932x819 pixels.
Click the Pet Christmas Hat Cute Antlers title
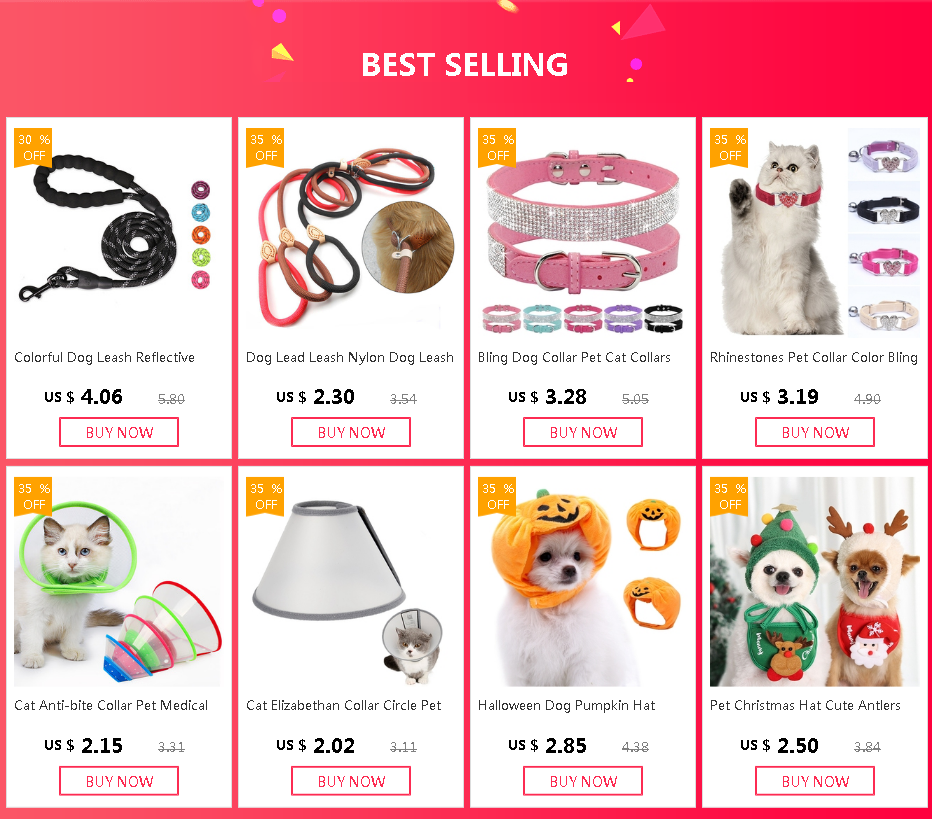[805, 705]
